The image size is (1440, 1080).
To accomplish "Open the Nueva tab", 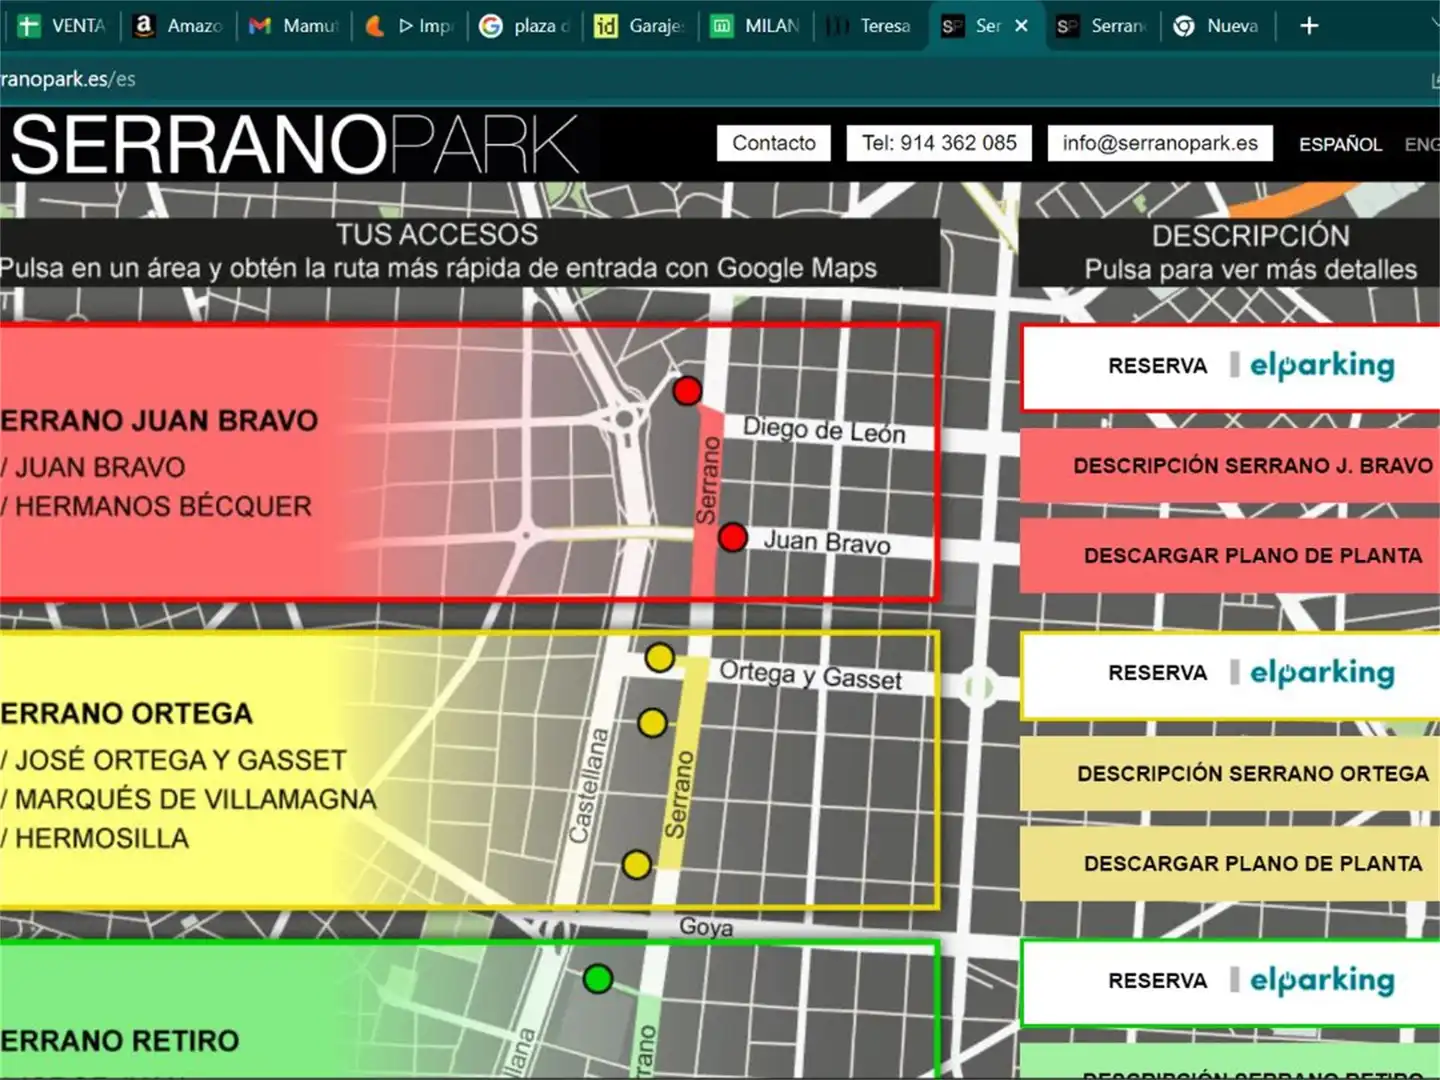I will coord(1217,26).
